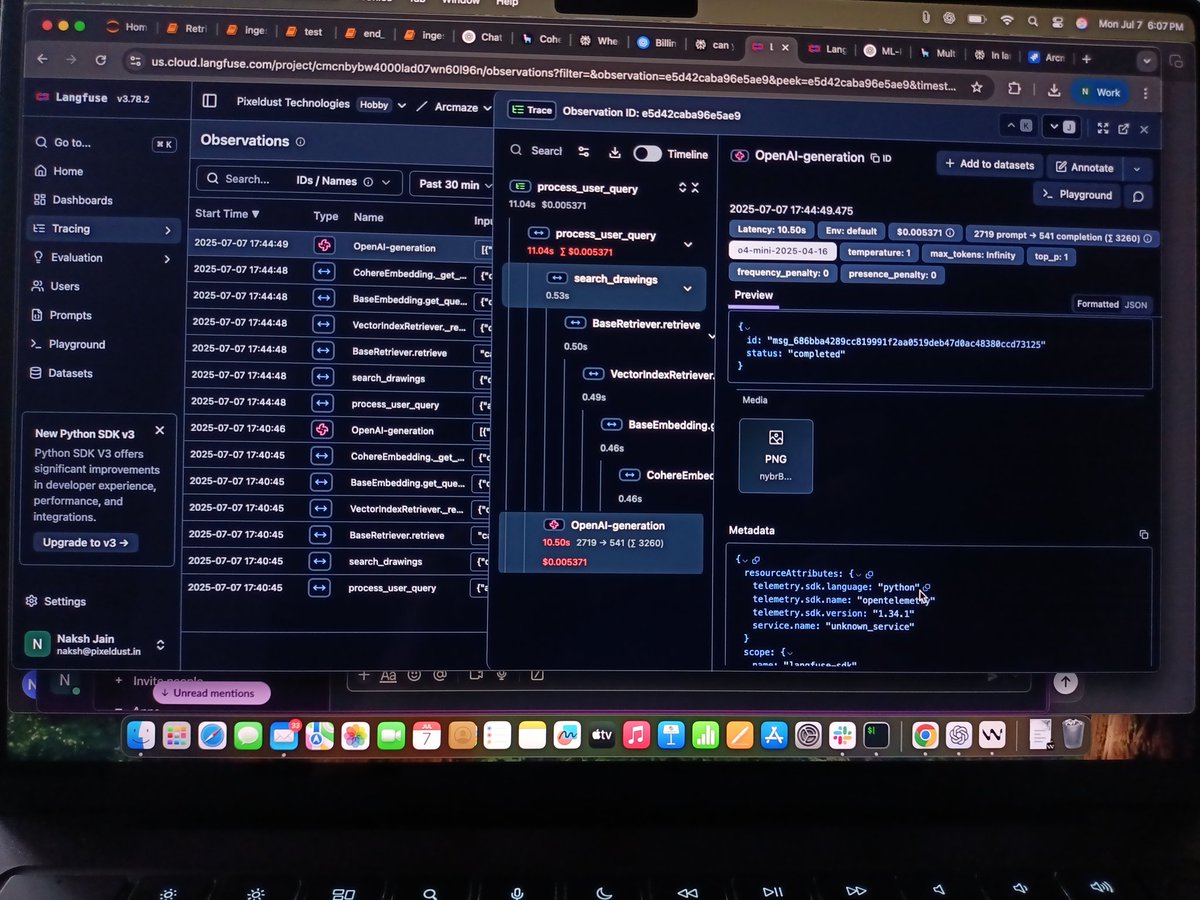Select OpenAI-generation node in trace tree
Viewport: 1200px width, 900px height.
[x=602, y=543]
